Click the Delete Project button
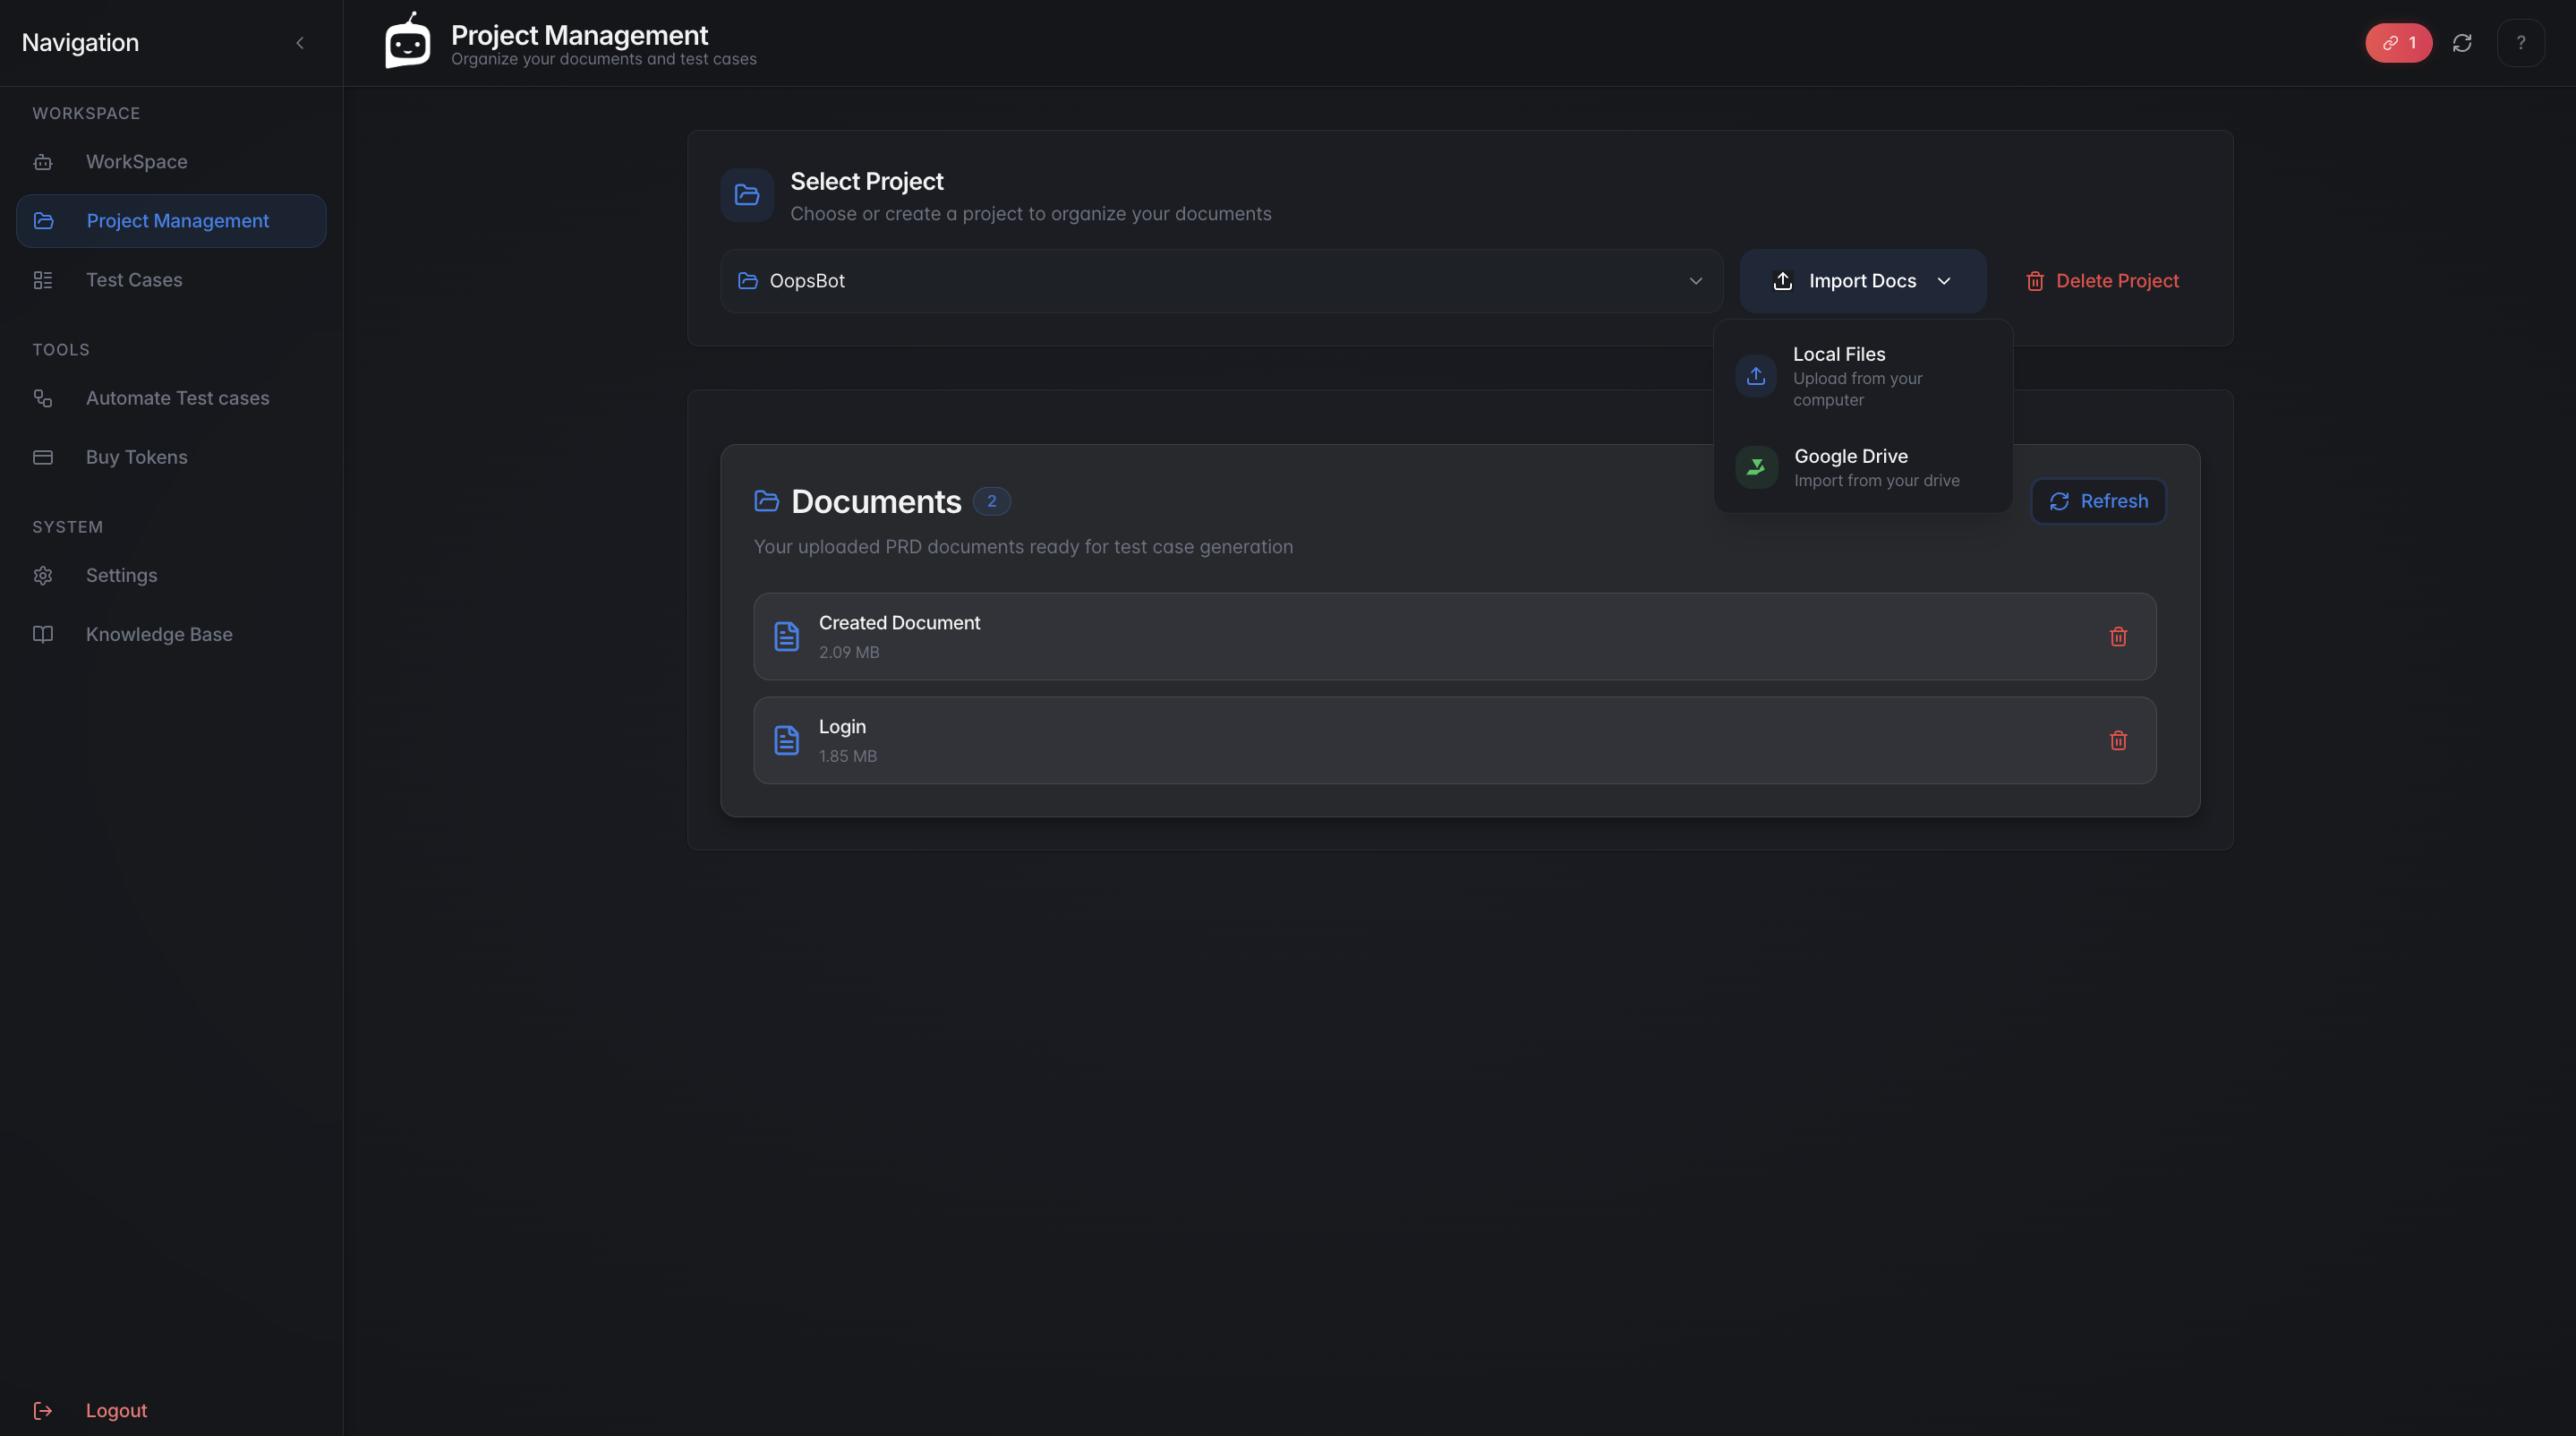The image size is (2576, 1436). tap(2102, 281)
